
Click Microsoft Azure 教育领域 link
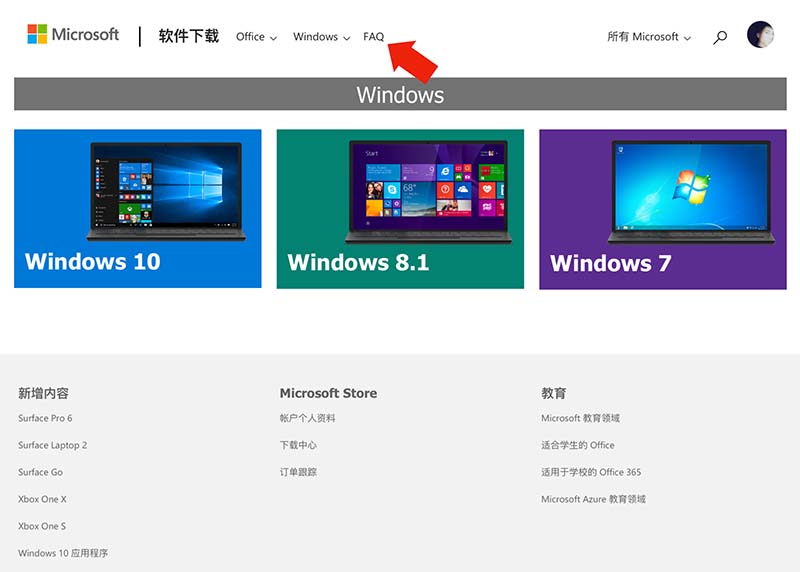pyautogui.click(x=593, y=499)
